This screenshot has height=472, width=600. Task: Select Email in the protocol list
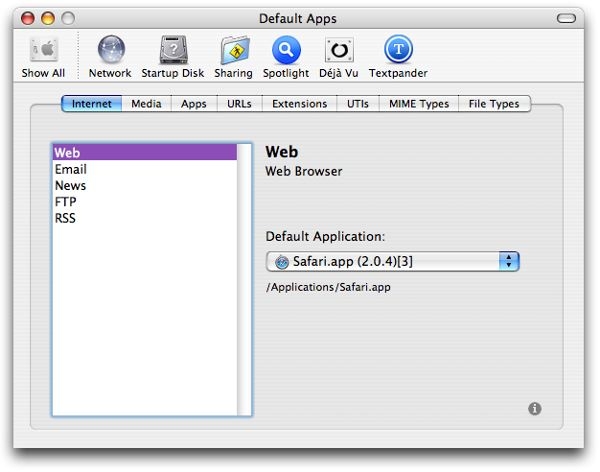(x=145, y=169)
